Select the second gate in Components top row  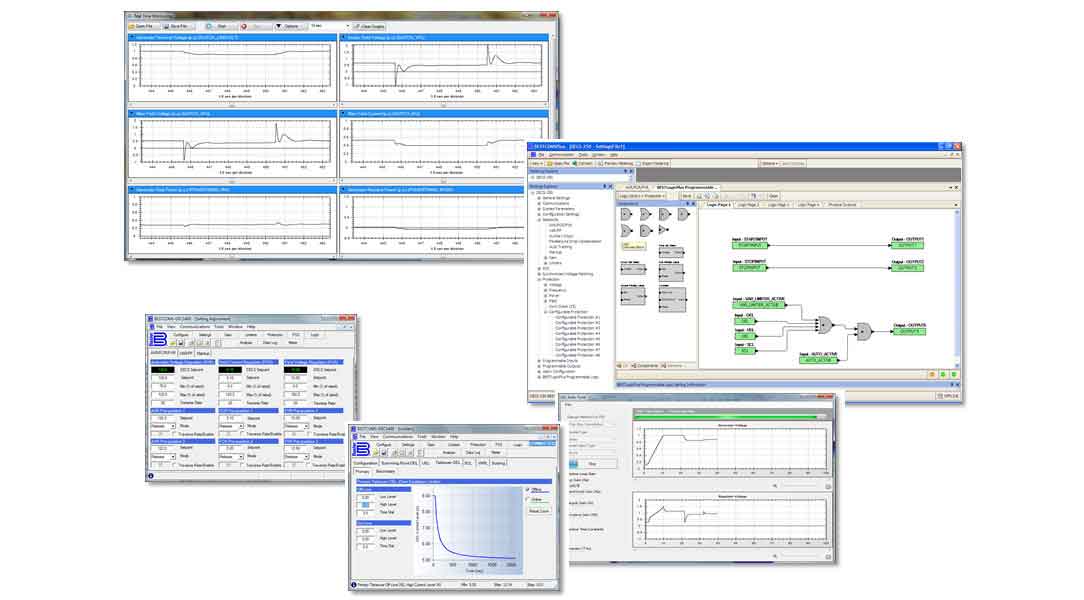tap(645, 214)
